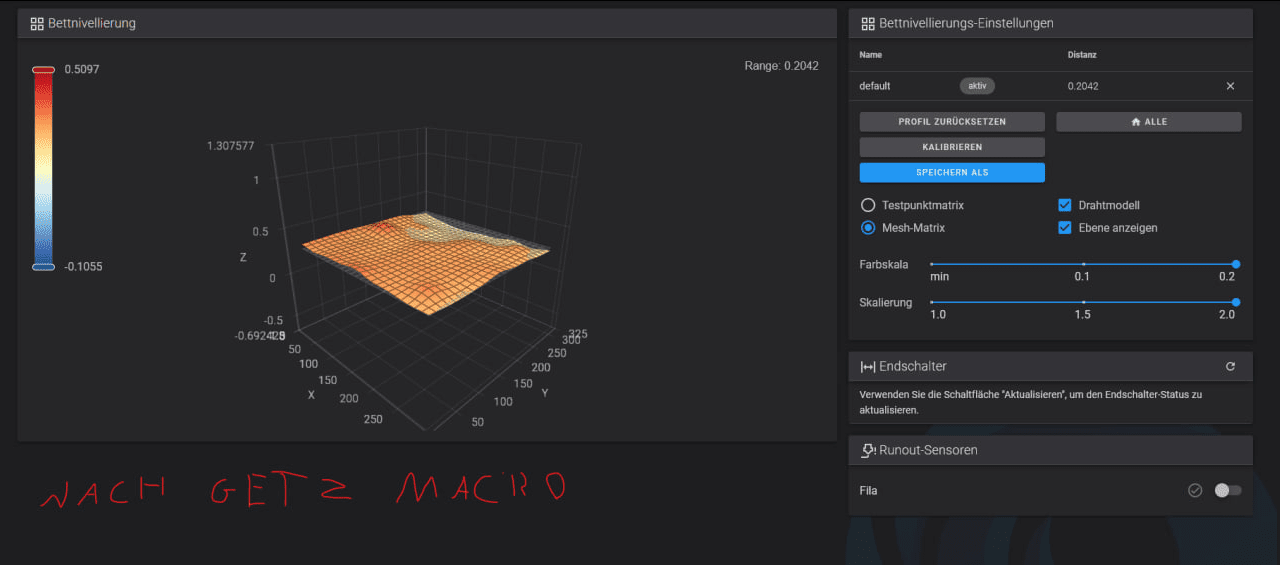
Task: Click the 0.2042 distance value in the table
Action: click(x=1083, y=86)
